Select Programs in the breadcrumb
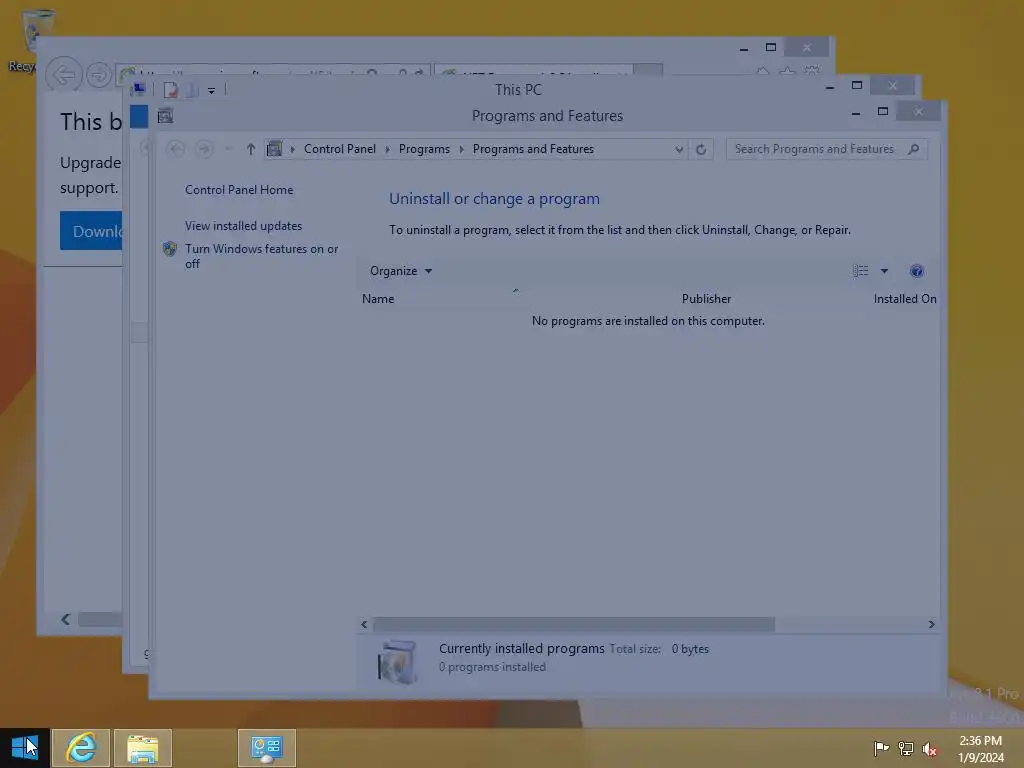This screenshot has height=768, width=1024. [x=424, y=149]
